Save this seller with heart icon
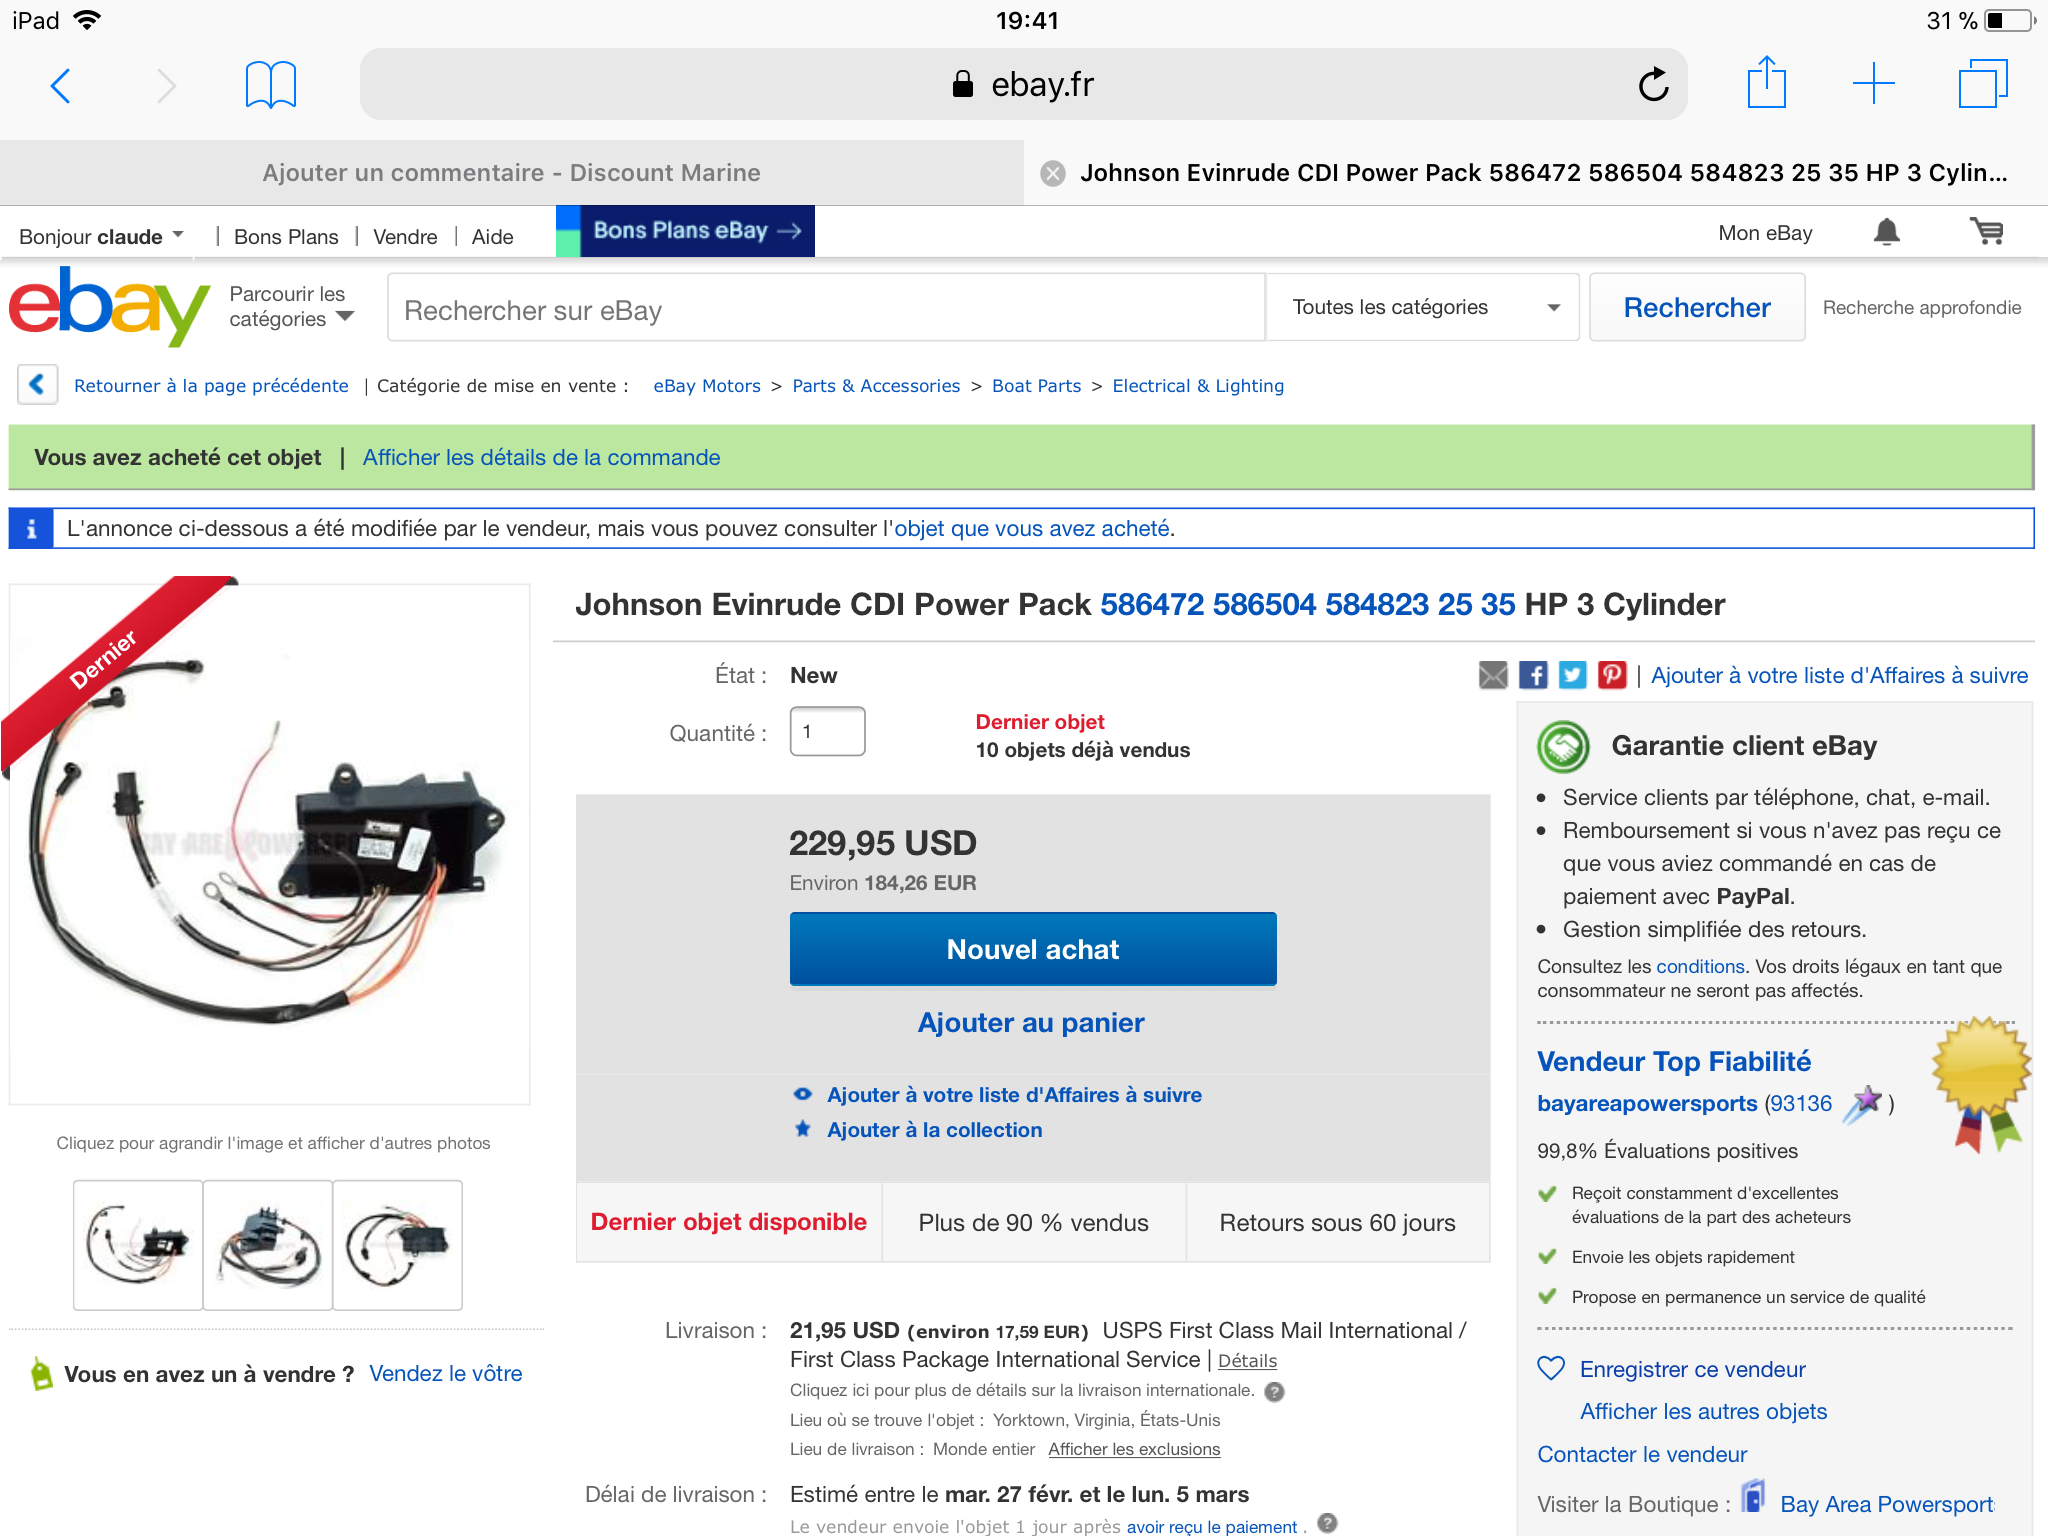This screenshot has width=2048, height=1536. tap(1550, 1368)
